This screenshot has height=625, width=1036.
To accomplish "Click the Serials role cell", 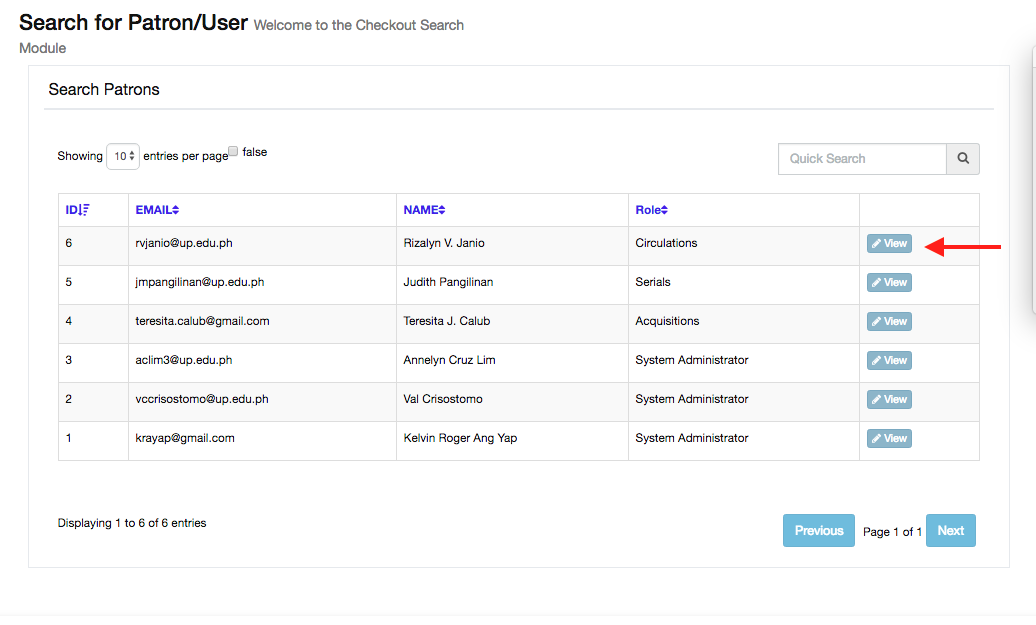I will click(x=653, y=282).
